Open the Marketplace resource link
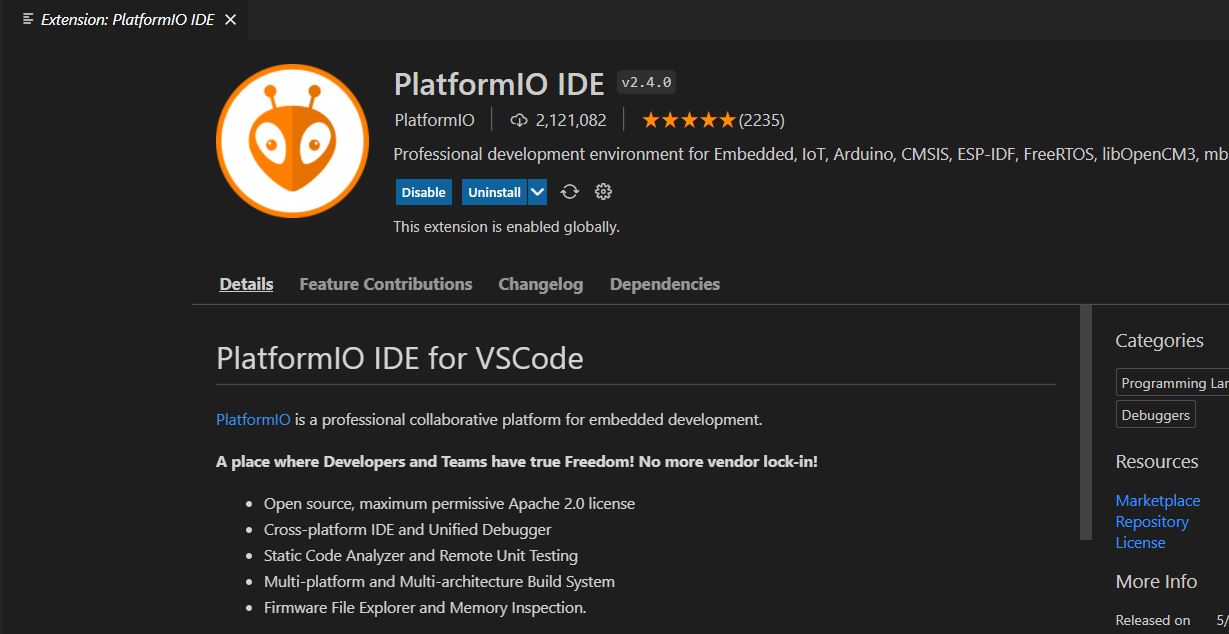Image resolution: width=1229 pixels, height=634 pixels. pos(1158,500)
